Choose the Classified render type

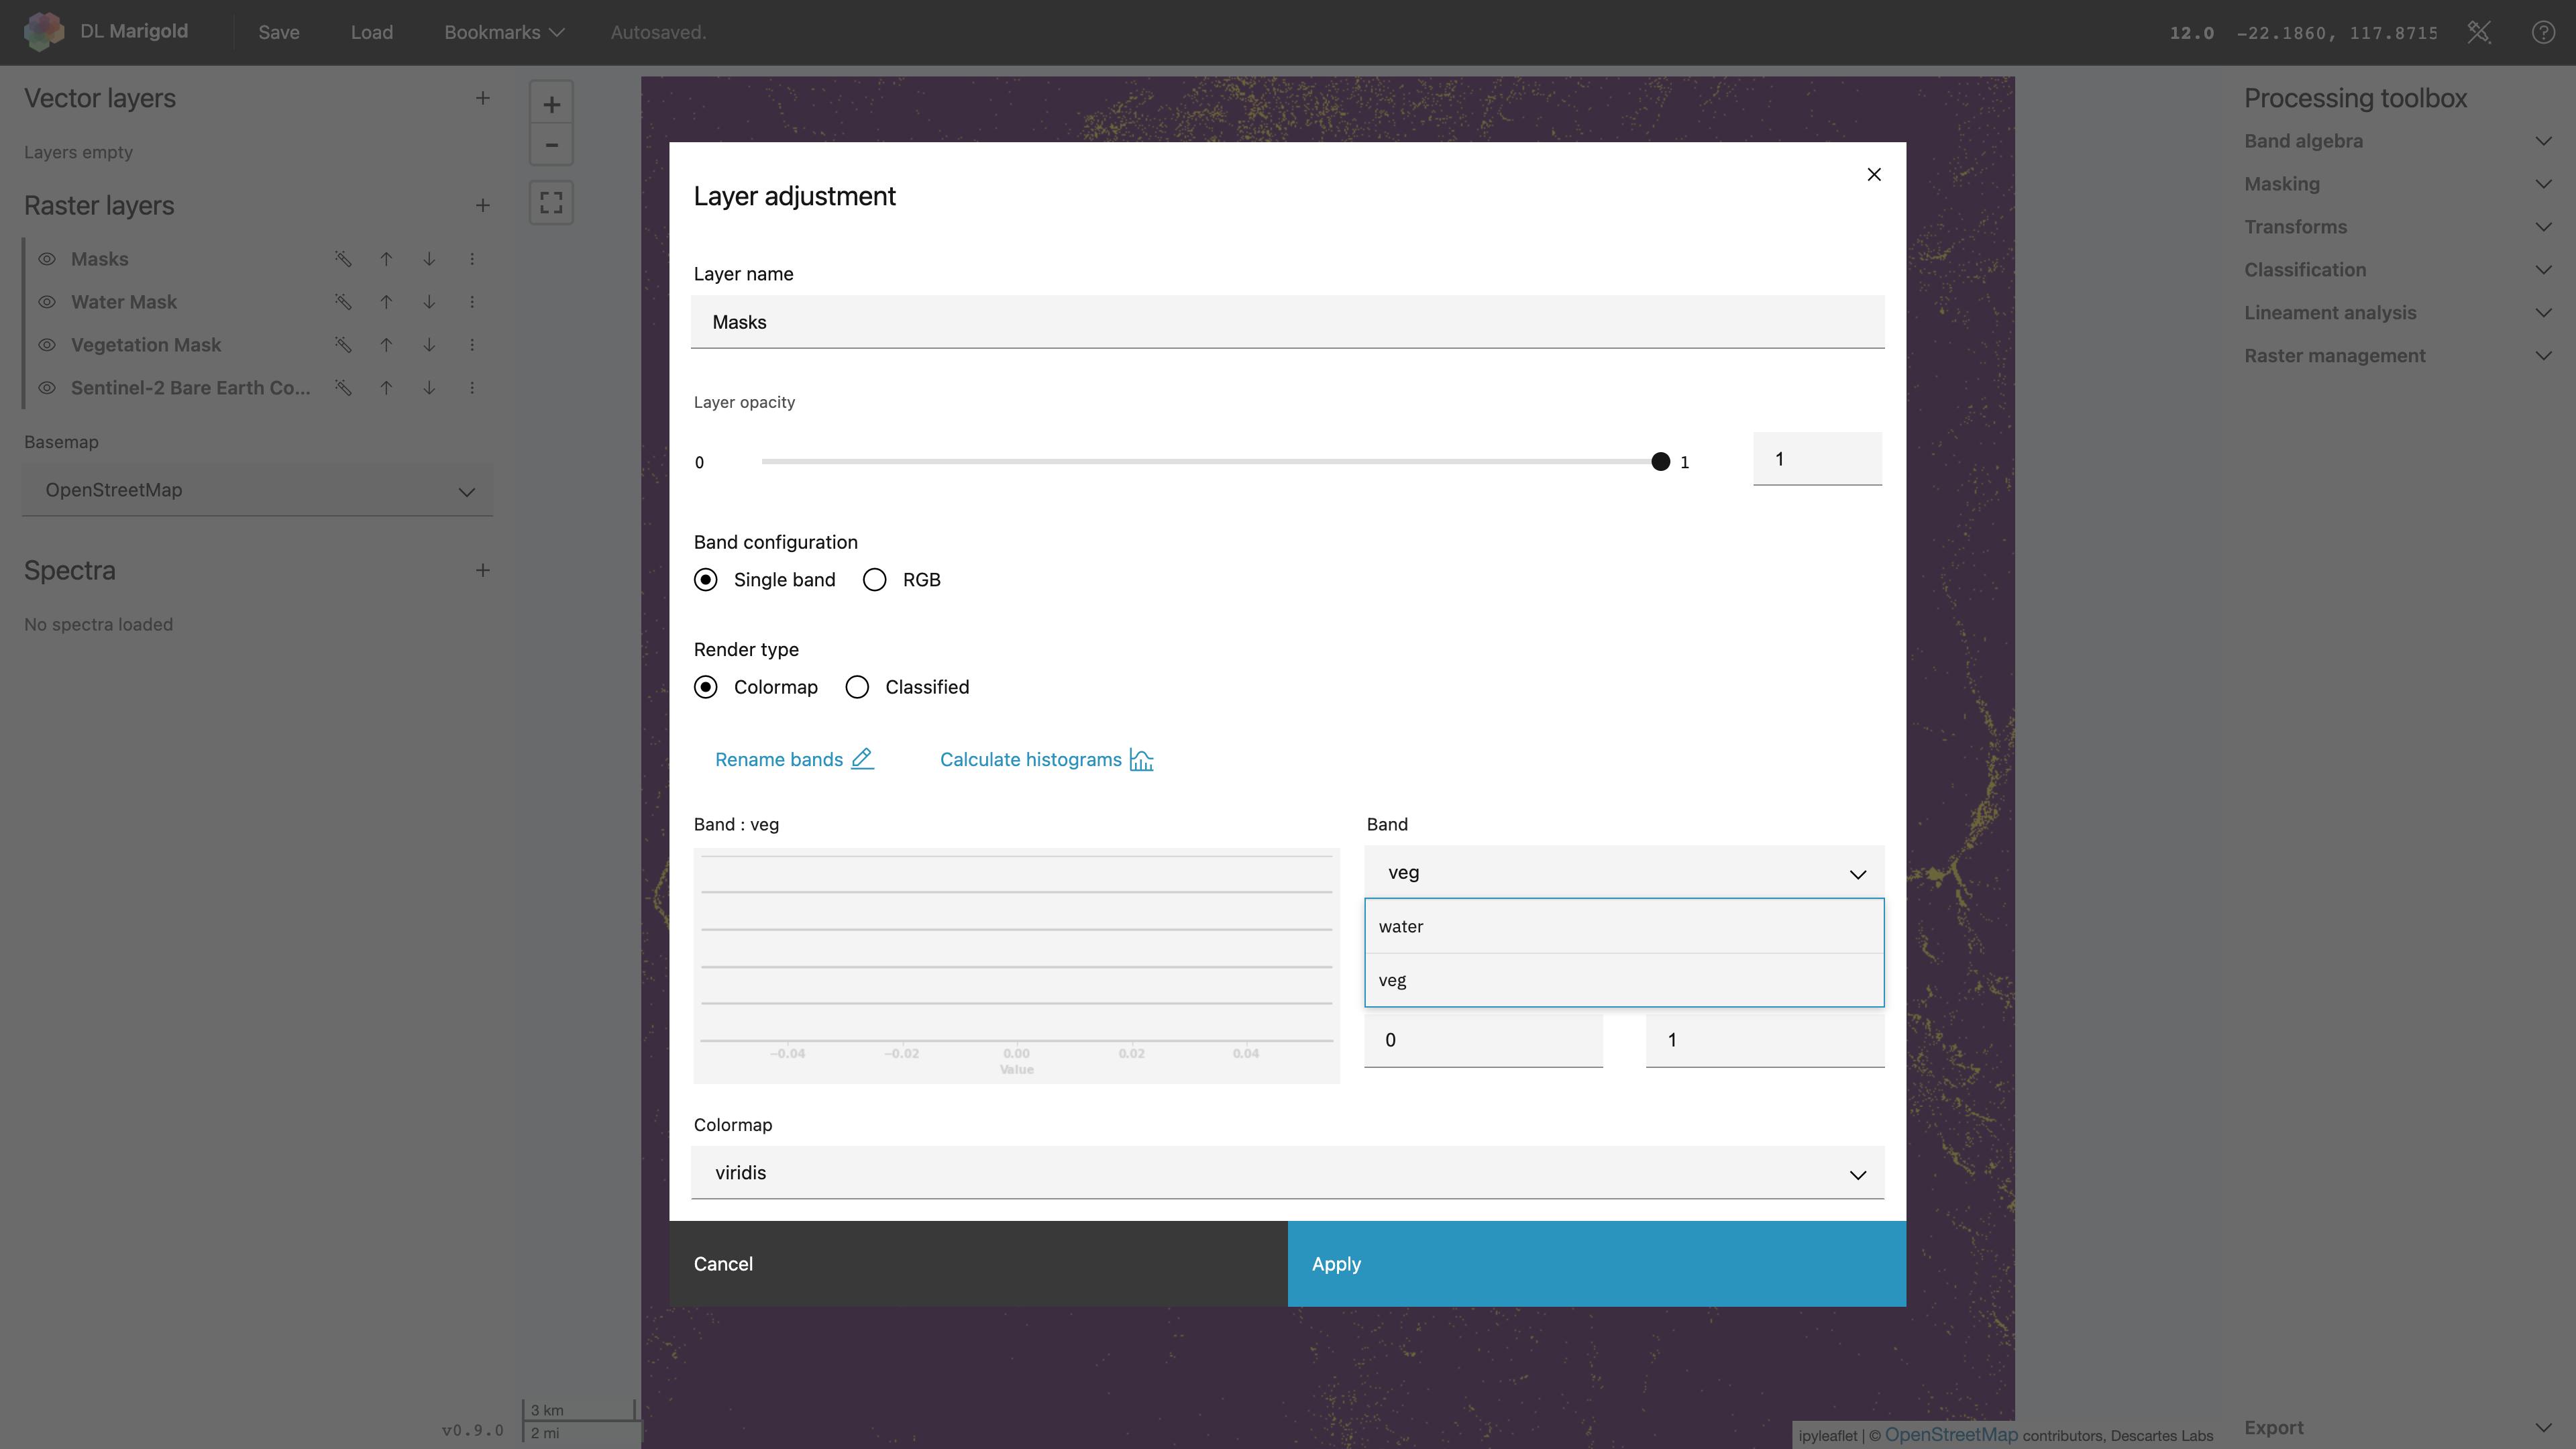point(857,687)
